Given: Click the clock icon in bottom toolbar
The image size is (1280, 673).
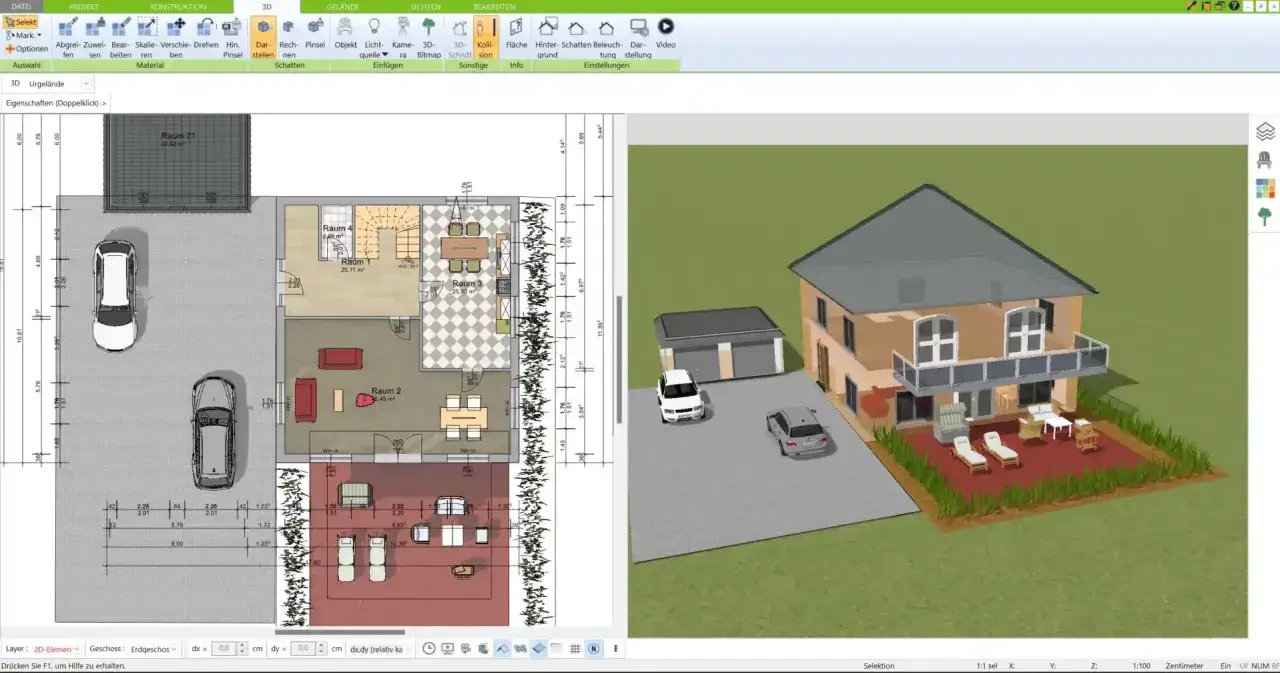Looking at the screenshot, I should coord(429,649).
